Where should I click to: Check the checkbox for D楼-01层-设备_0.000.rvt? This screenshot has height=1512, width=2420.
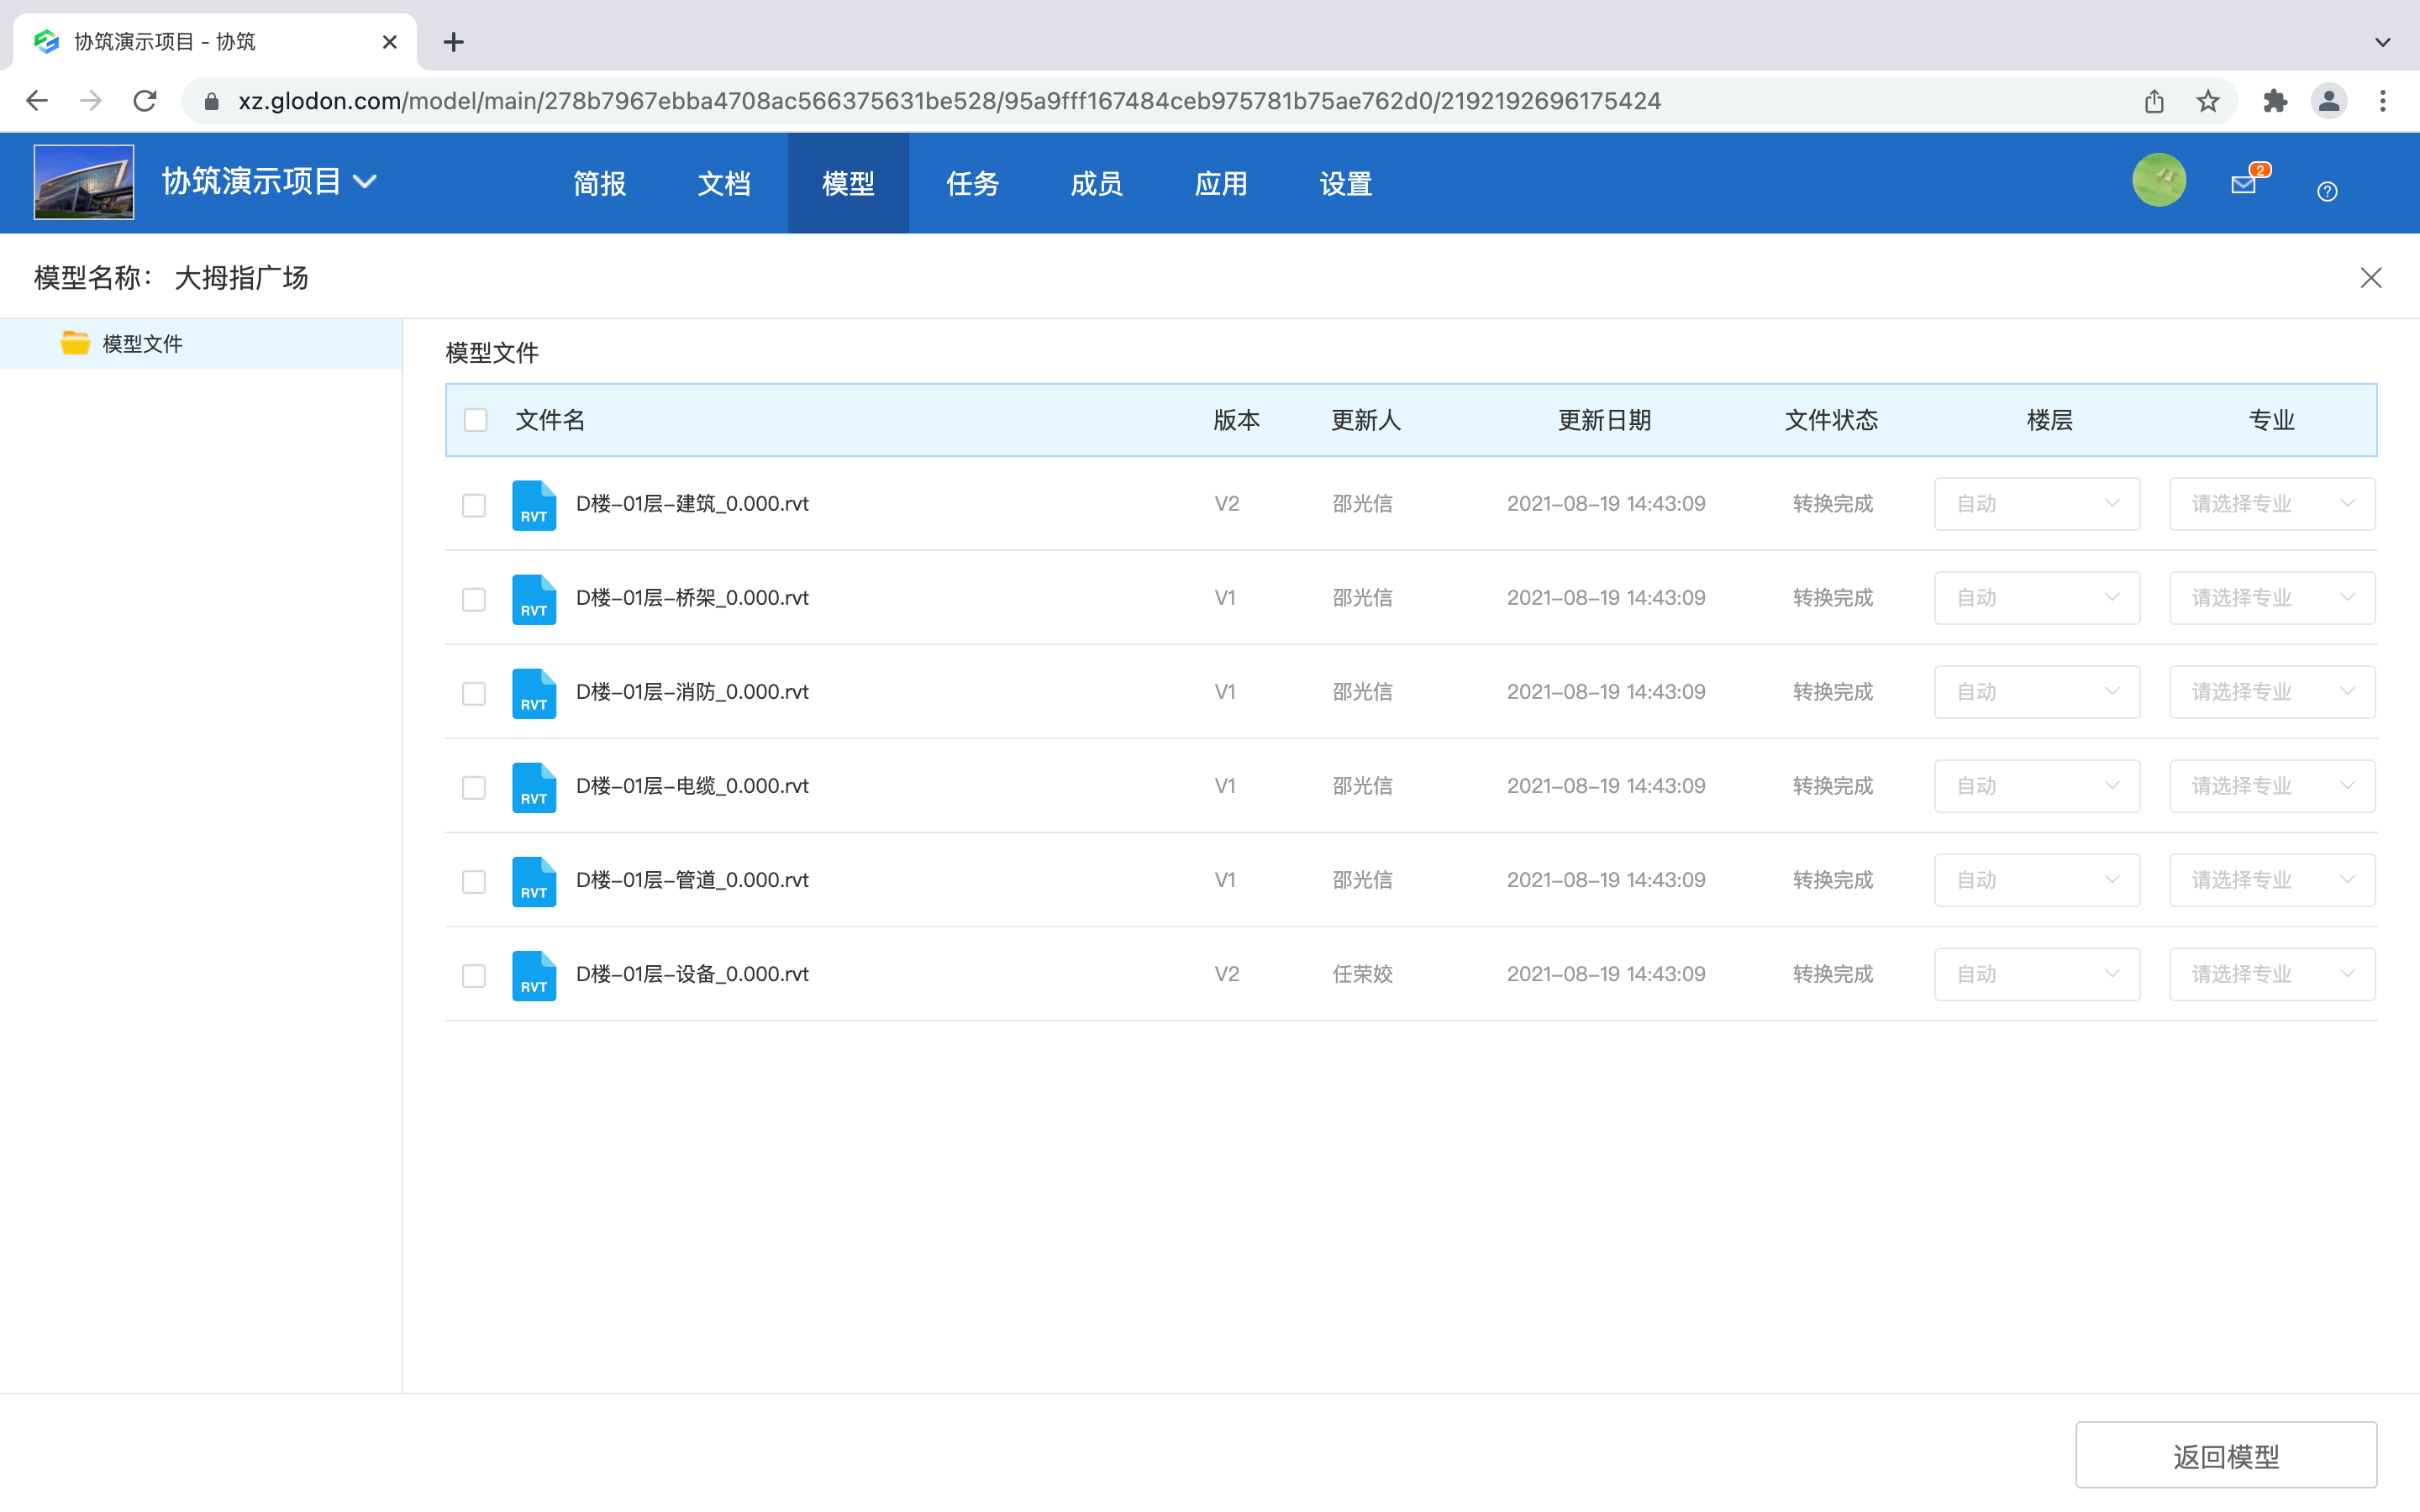pos(474,976)
